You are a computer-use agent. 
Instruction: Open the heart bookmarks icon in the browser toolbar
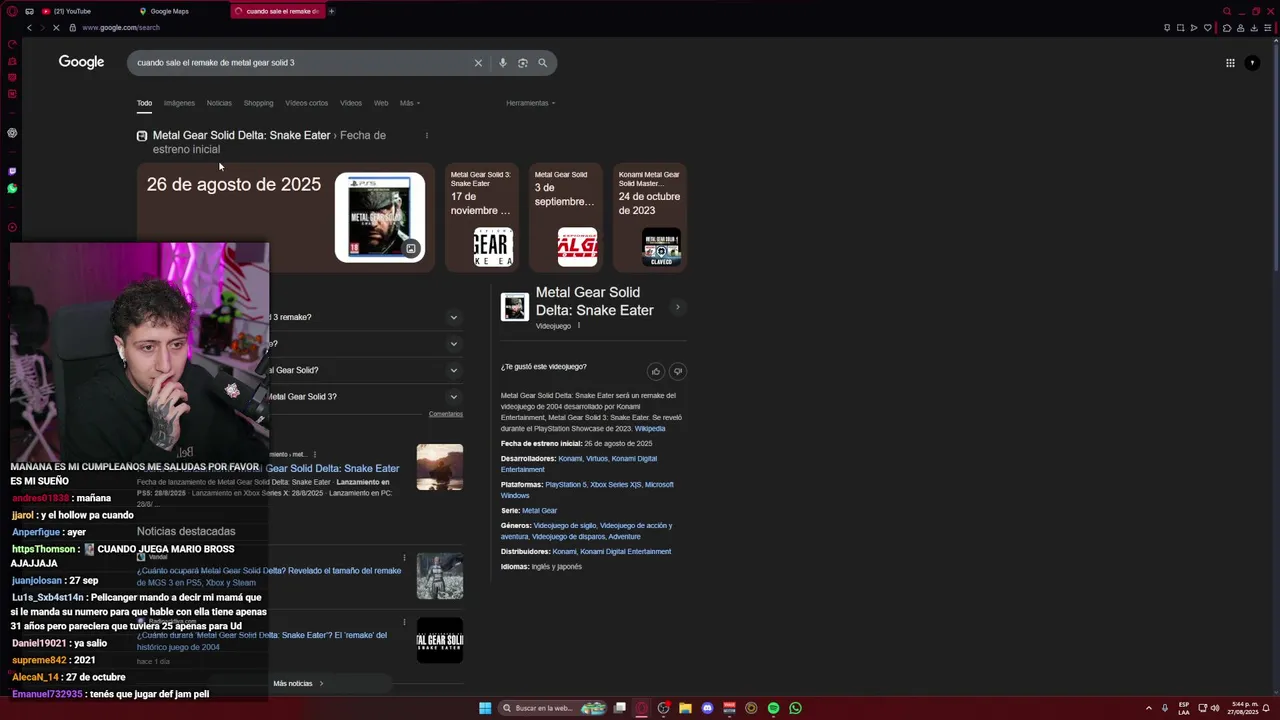point(1208,28)
